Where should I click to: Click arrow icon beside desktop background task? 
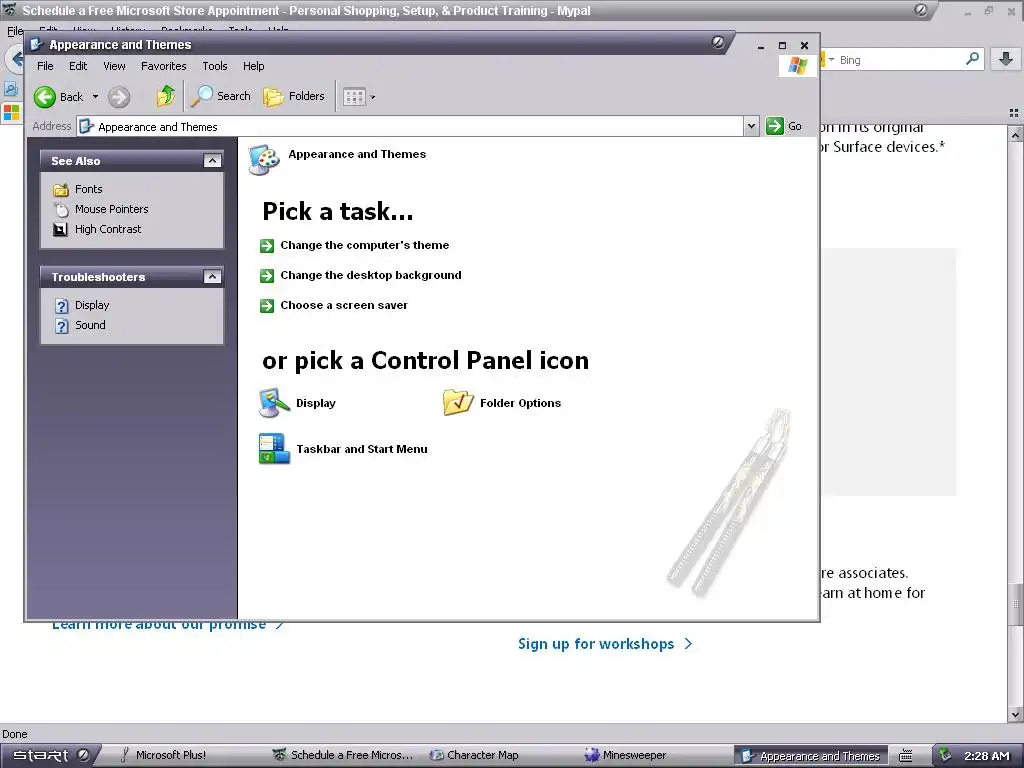click(x=267, y=276)
